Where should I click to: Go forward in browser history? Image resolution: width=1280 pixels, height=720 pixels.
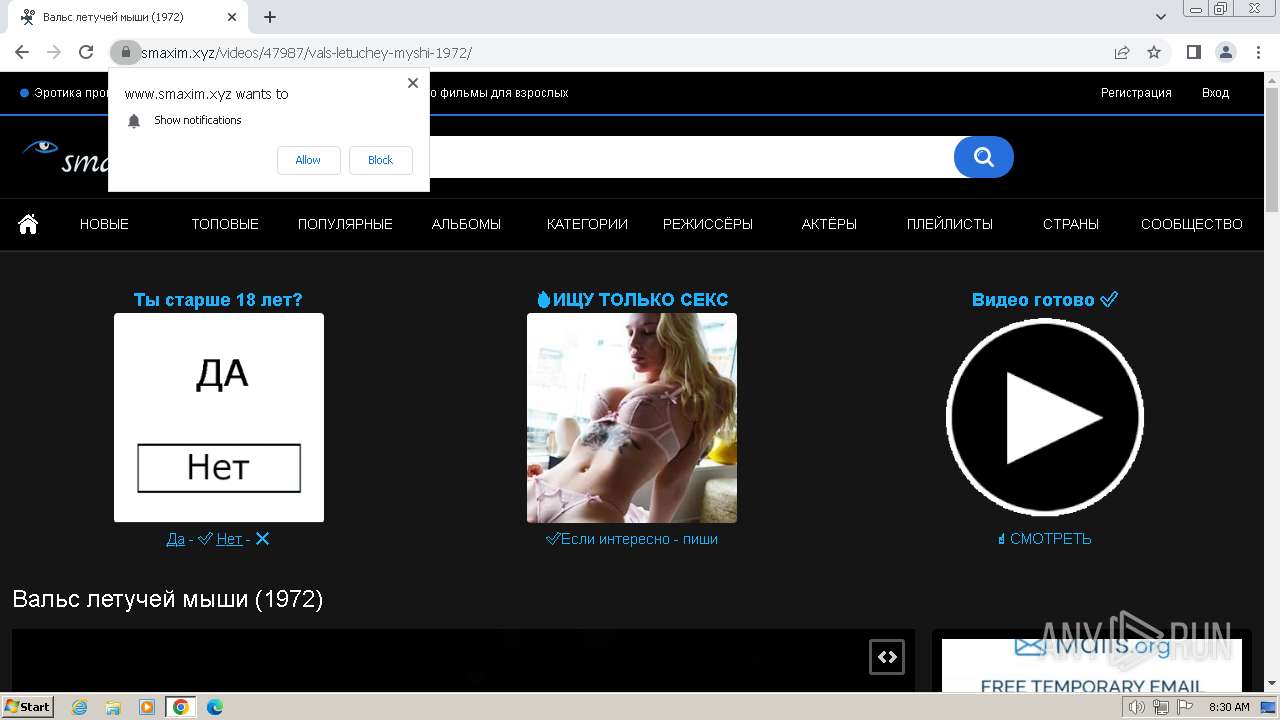pyautogui.click(x=54, y=53)
